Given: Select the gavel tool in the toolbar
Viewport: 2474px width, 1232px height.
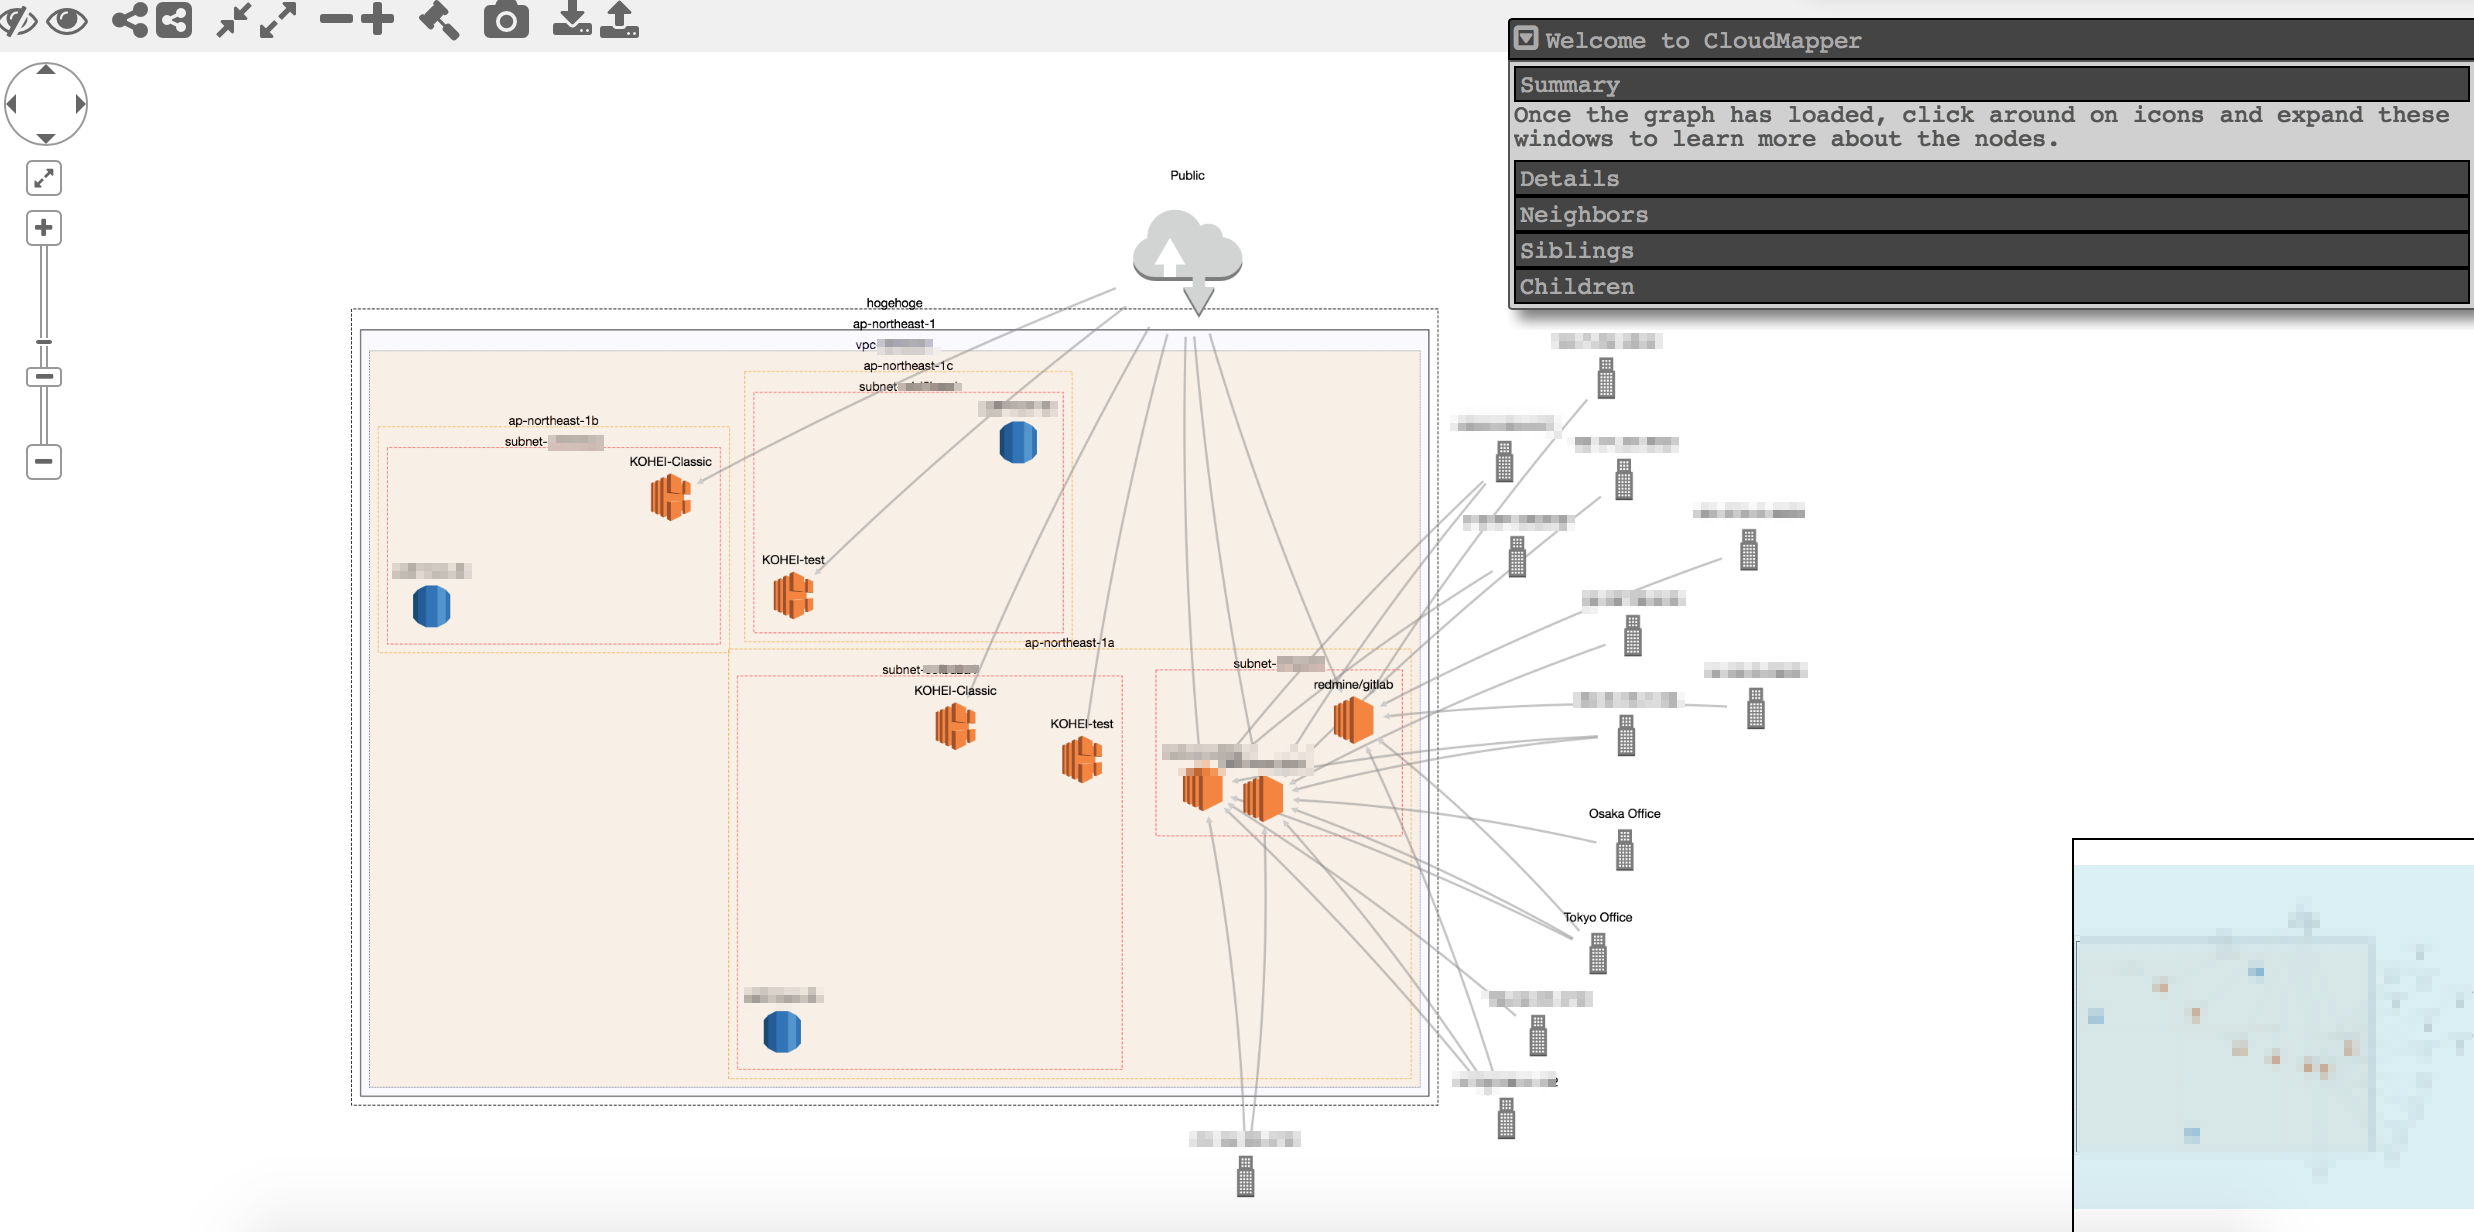Looking at the screenshot, I should point(437,20).
